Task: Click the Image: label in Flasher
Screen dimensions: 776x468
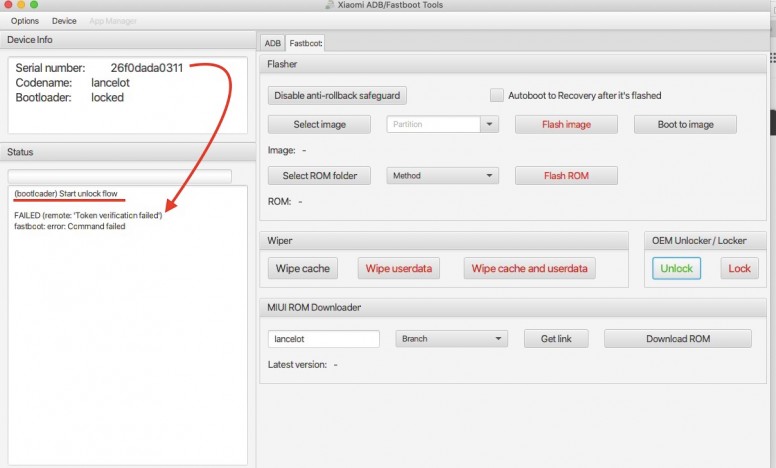Action: pos(282,150)
